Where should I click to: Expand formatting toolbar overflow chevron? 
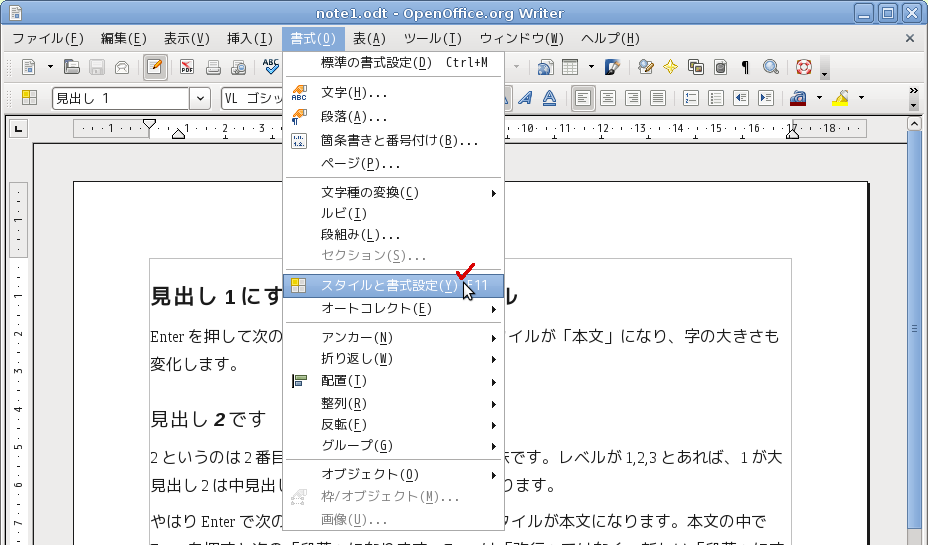tap(913, 91)
